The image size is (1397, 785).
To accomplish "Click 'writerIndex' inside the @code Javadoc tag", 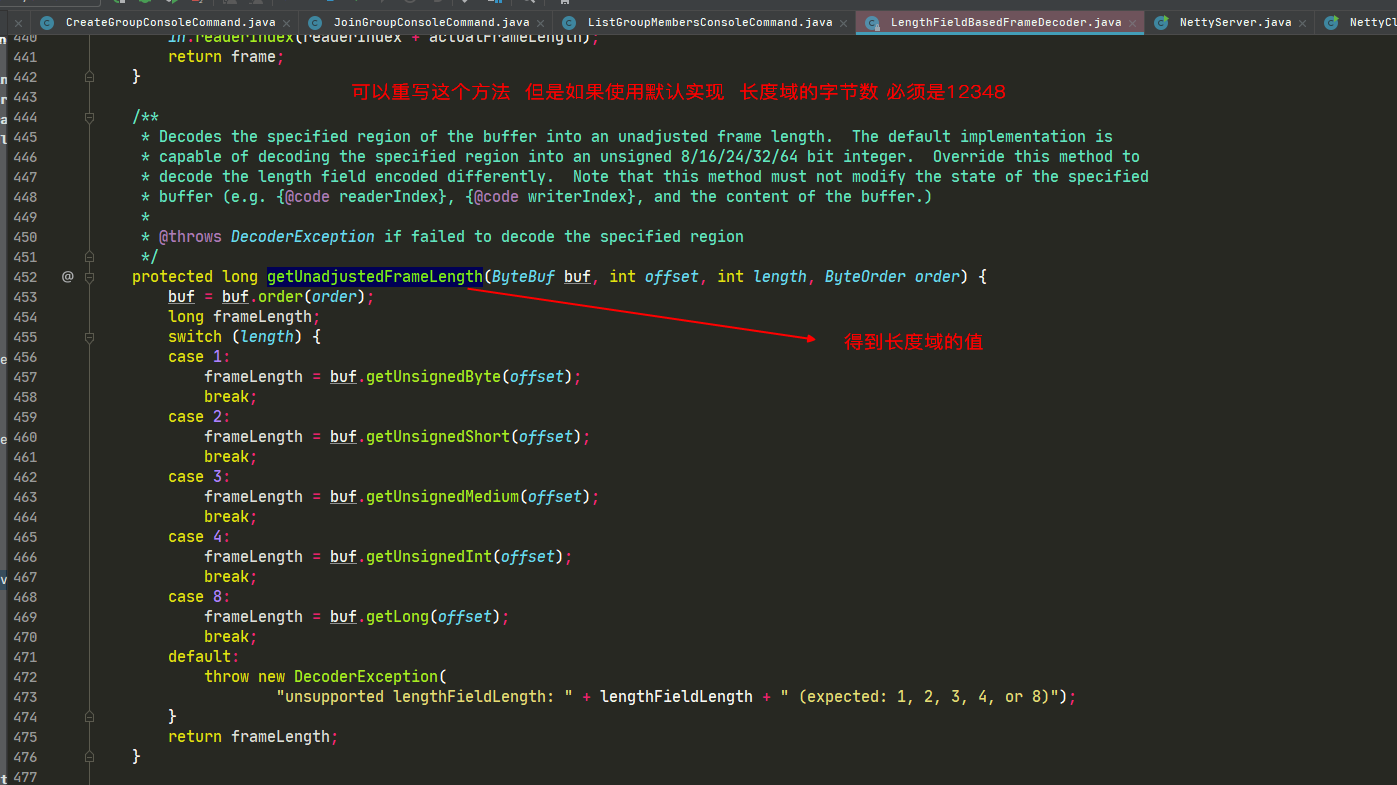I will 577,197.
